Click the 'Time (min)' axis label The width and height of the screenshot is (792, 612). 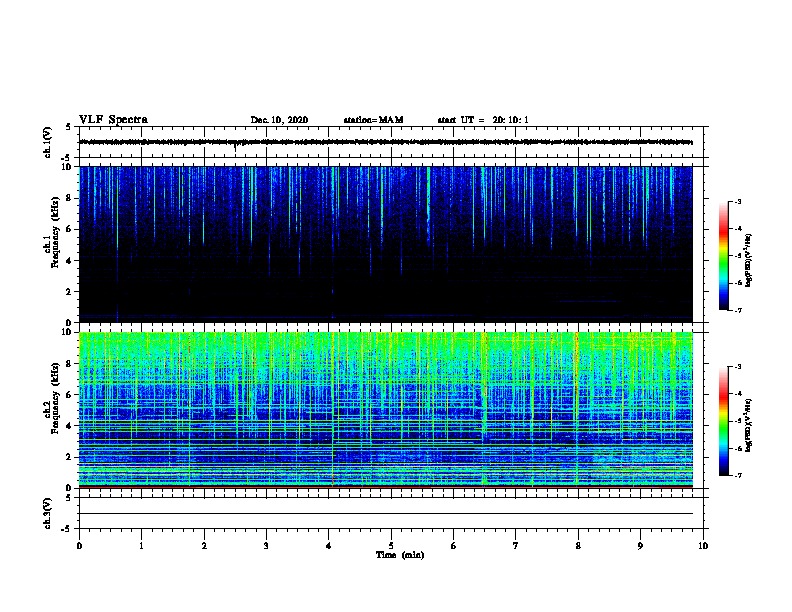click(400, 555)
